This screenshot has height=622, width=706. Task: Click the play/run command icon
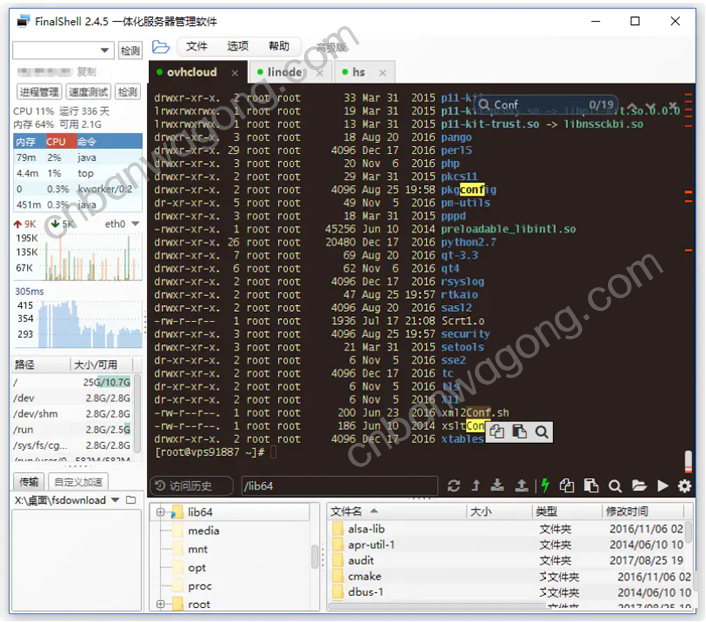click(662, 486)
